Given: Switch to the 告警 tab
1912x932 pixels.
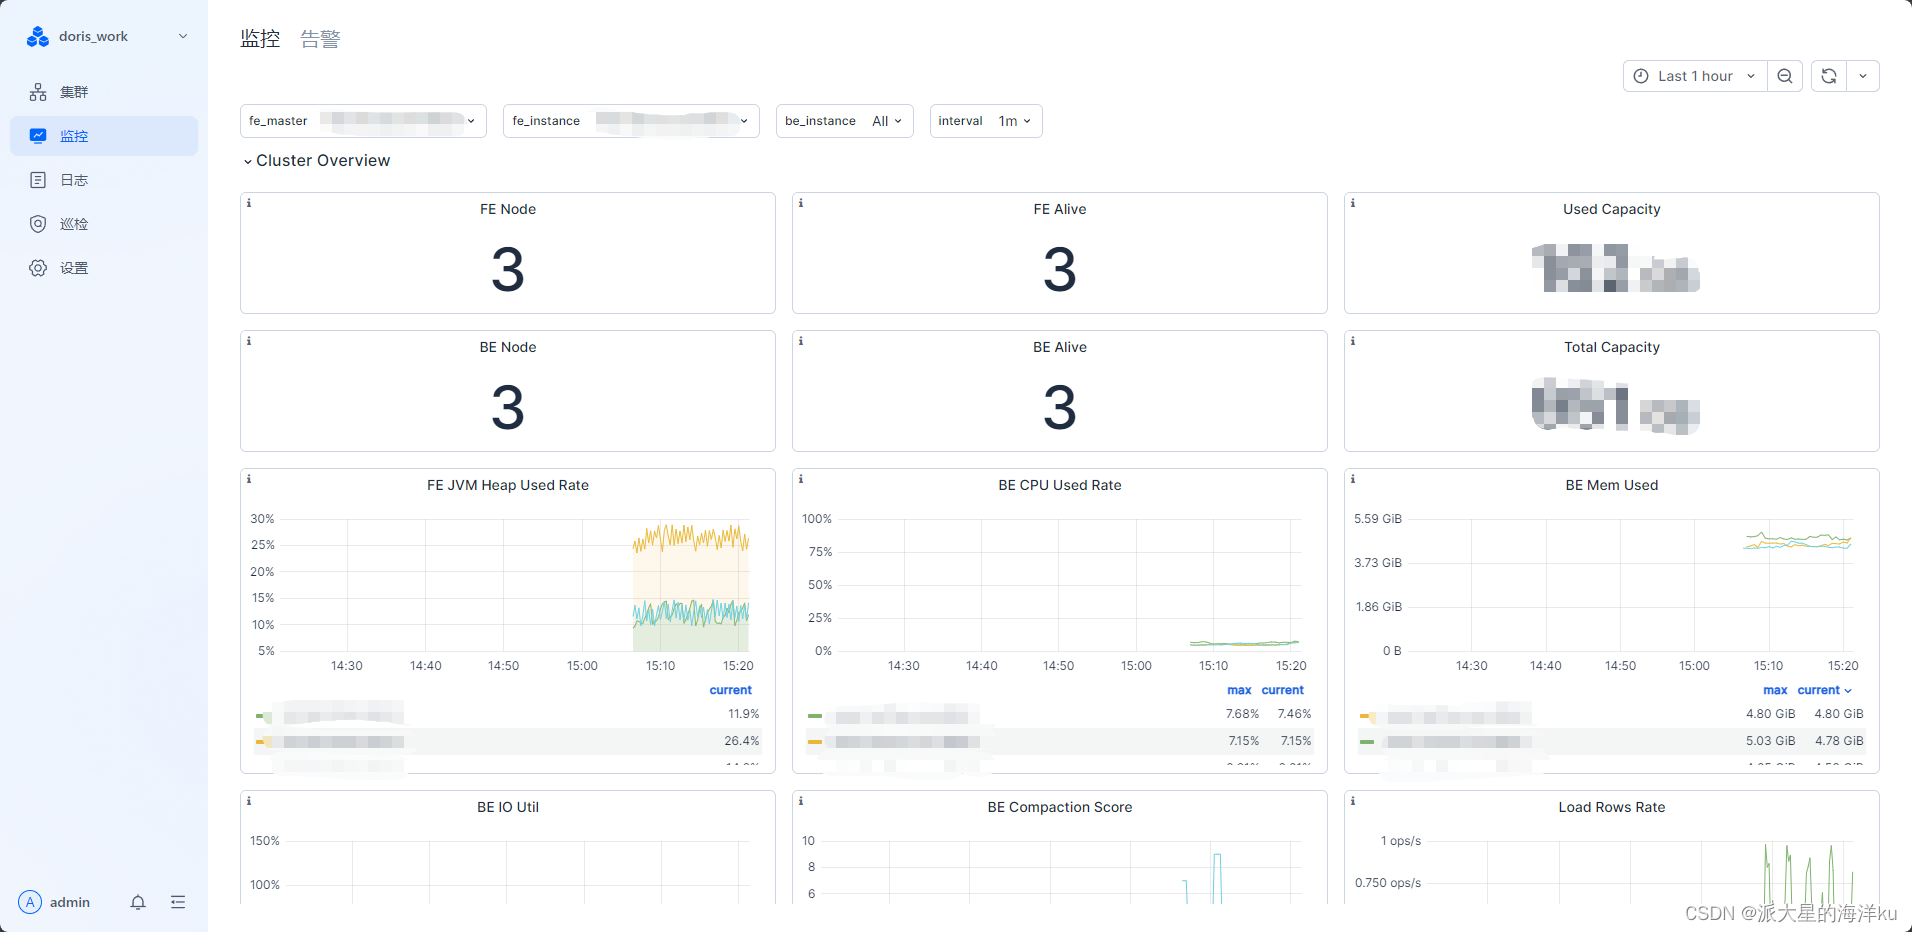Looking at the screenshot, I should (320, 38).
